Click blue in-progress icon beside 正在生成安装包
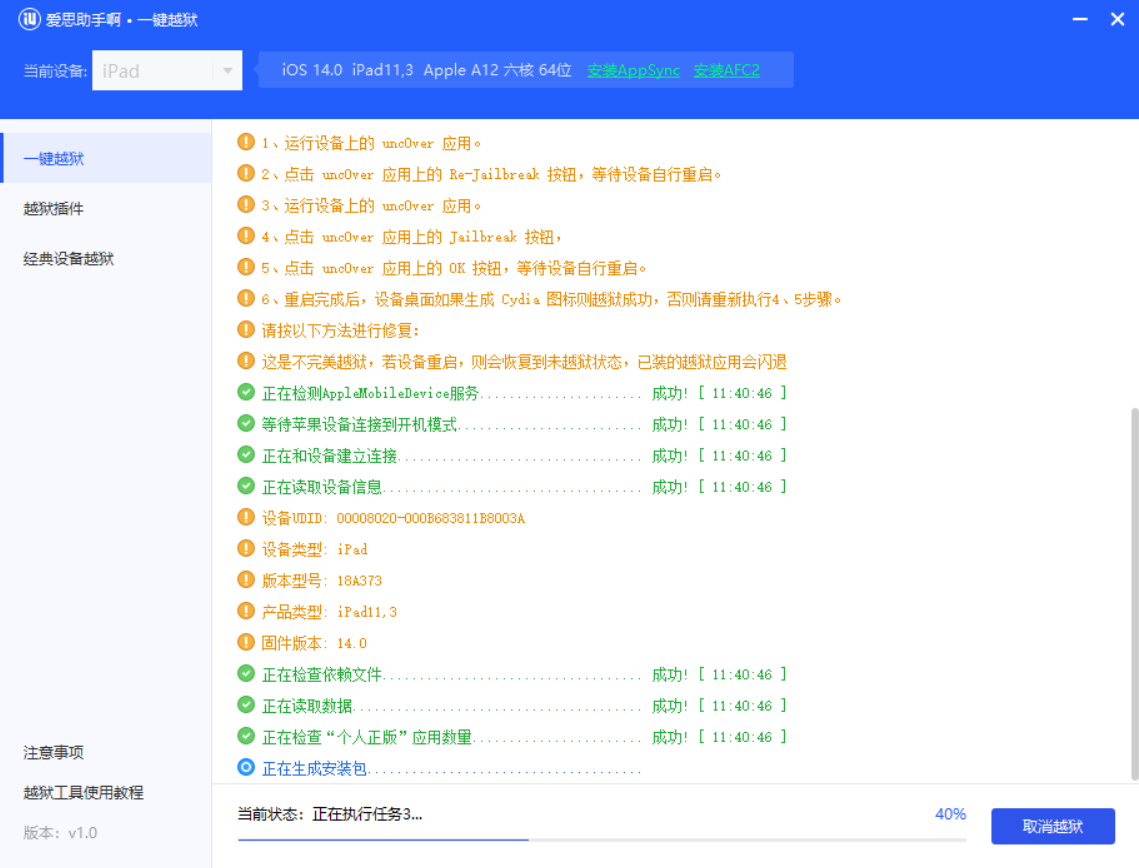This screenshot has width=1139, height=868. click(246, 768)
